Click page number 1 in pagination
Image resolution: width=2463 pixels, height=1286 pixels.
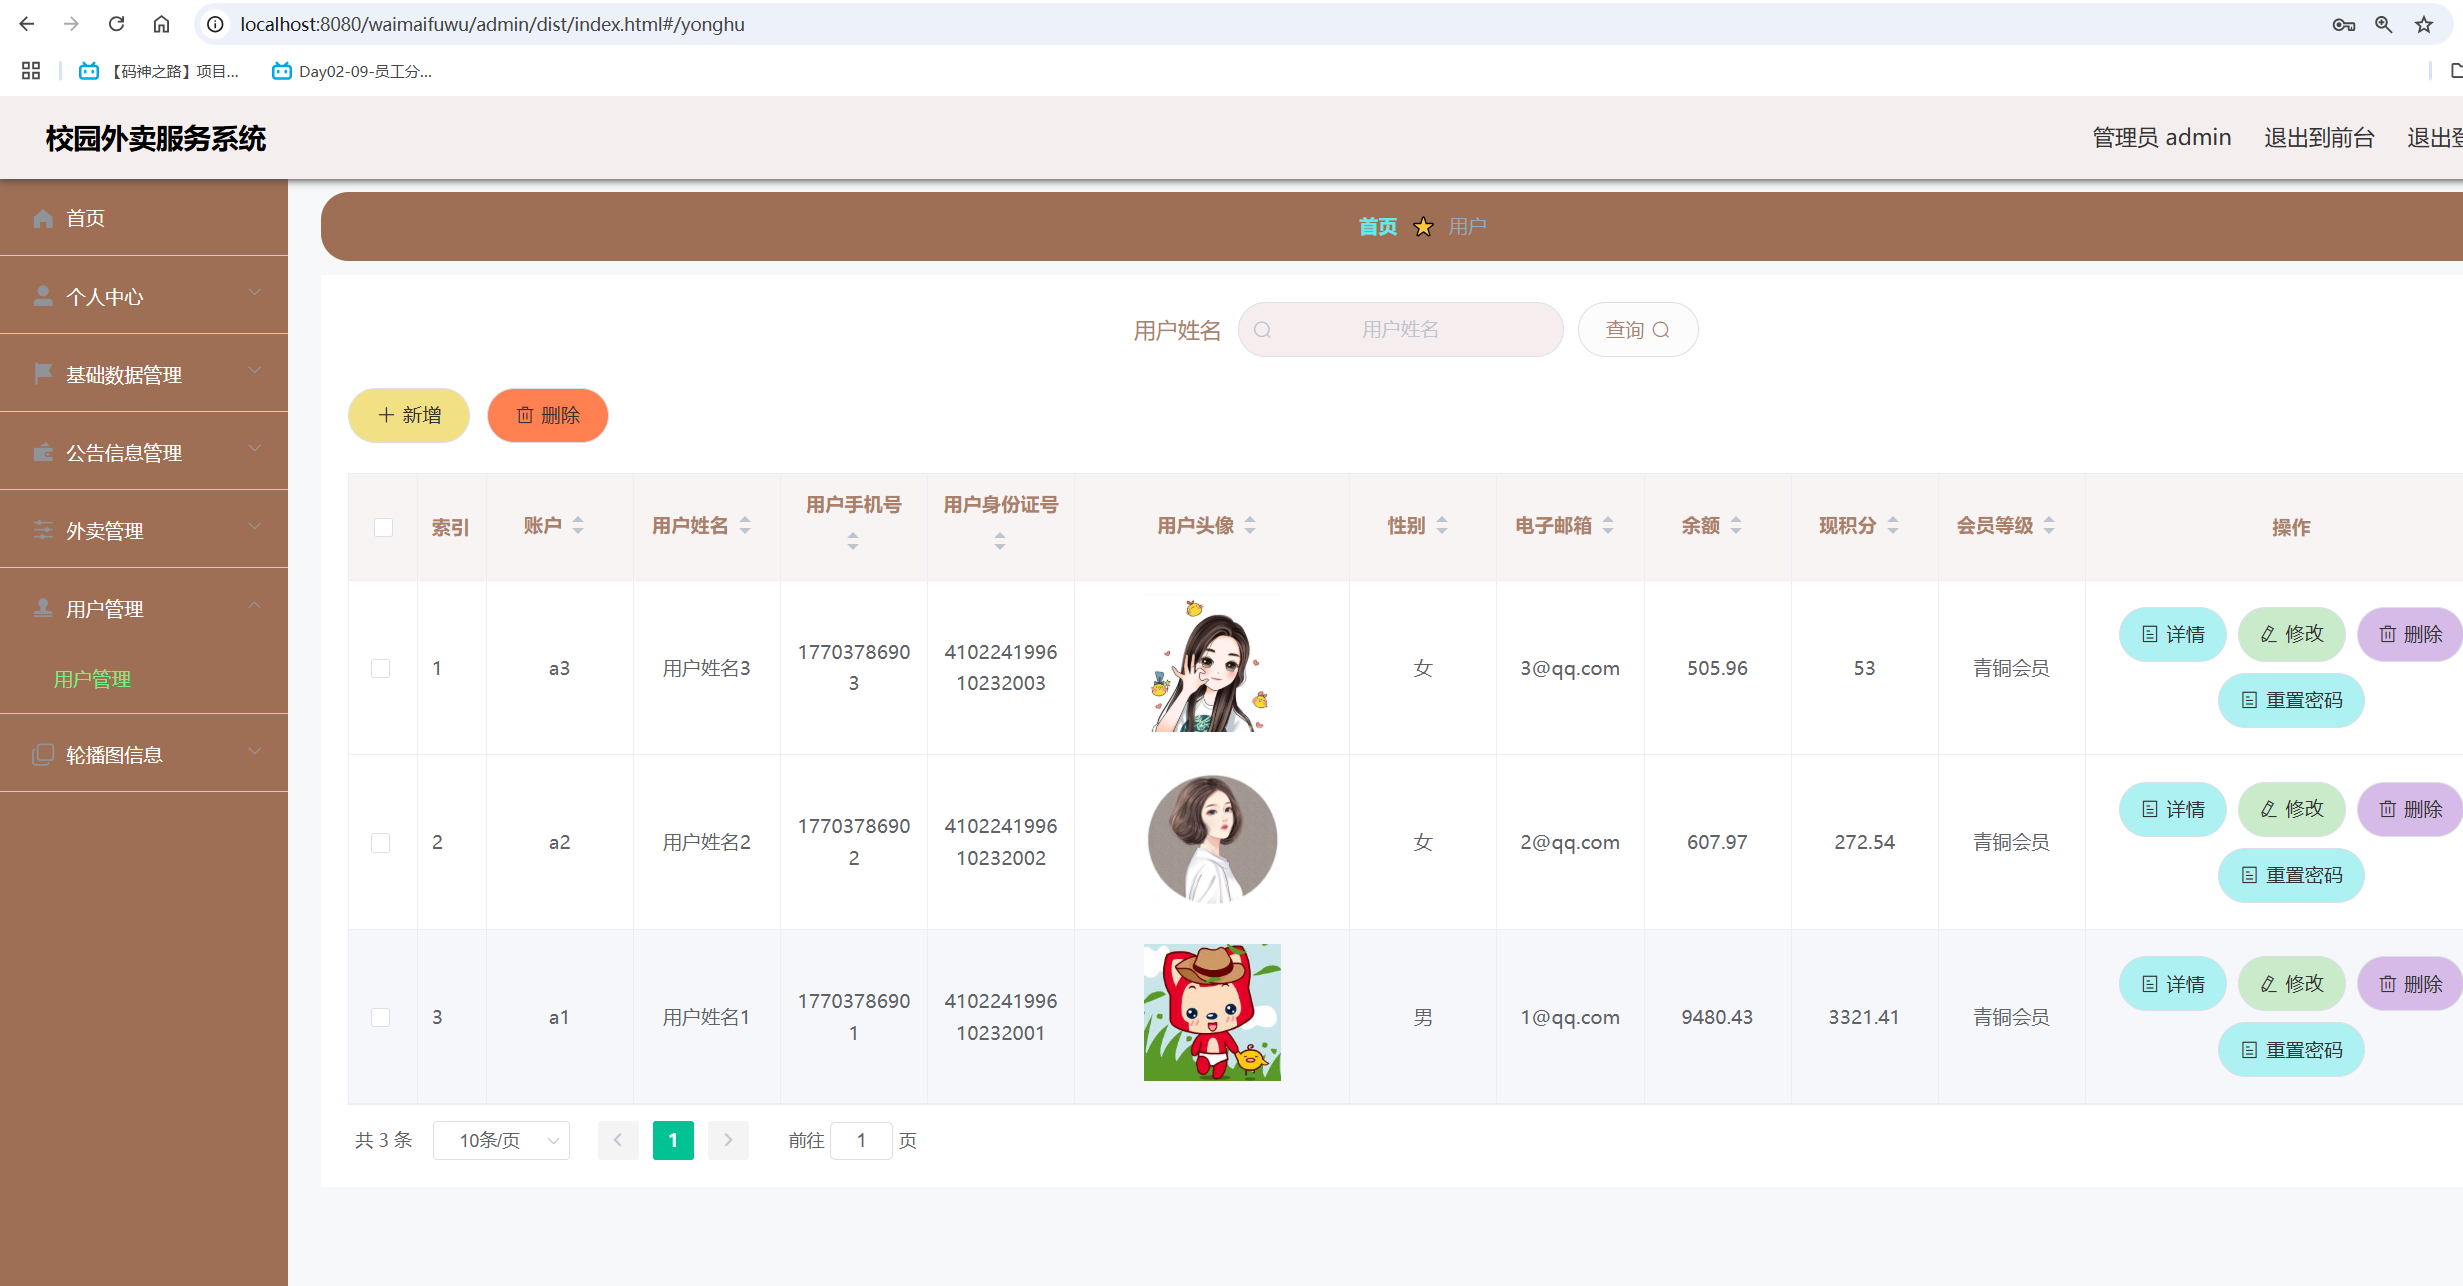[673, 1140]
